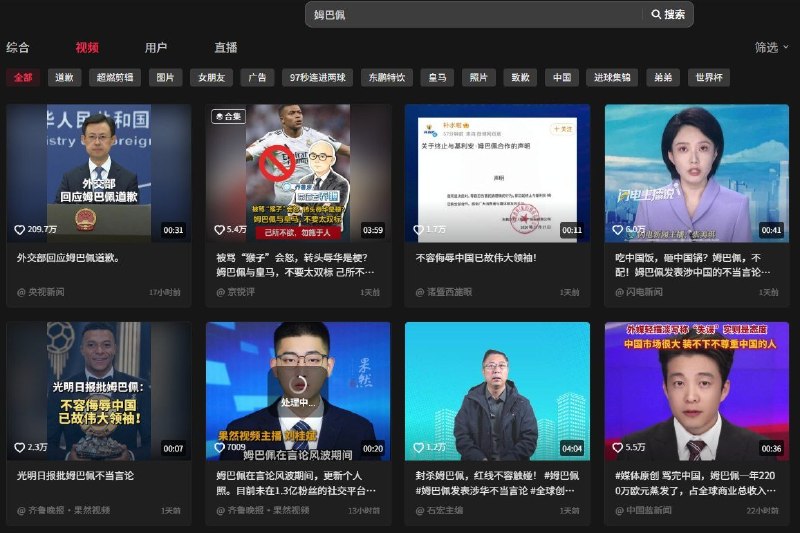The height and width of the screenshot is (533, 800).
Task: Visit the @诸暨西施眼 author profile
Action: [444, 292]
